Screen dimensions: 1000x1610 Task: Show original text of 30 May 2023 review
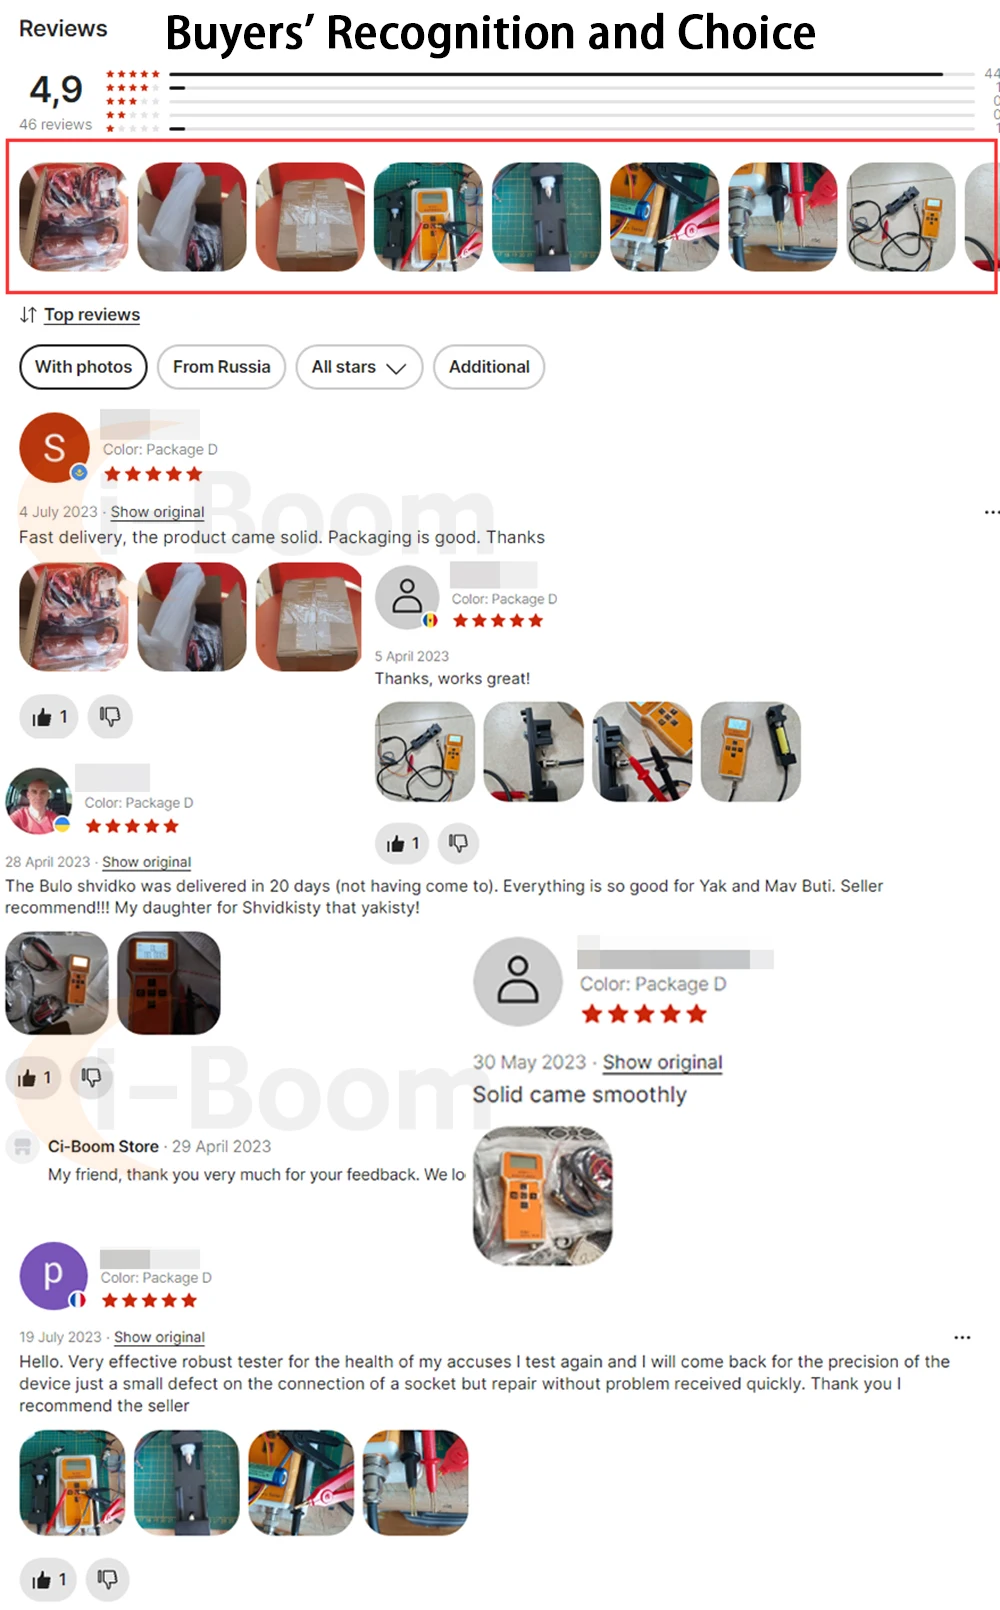point(662,1062)
